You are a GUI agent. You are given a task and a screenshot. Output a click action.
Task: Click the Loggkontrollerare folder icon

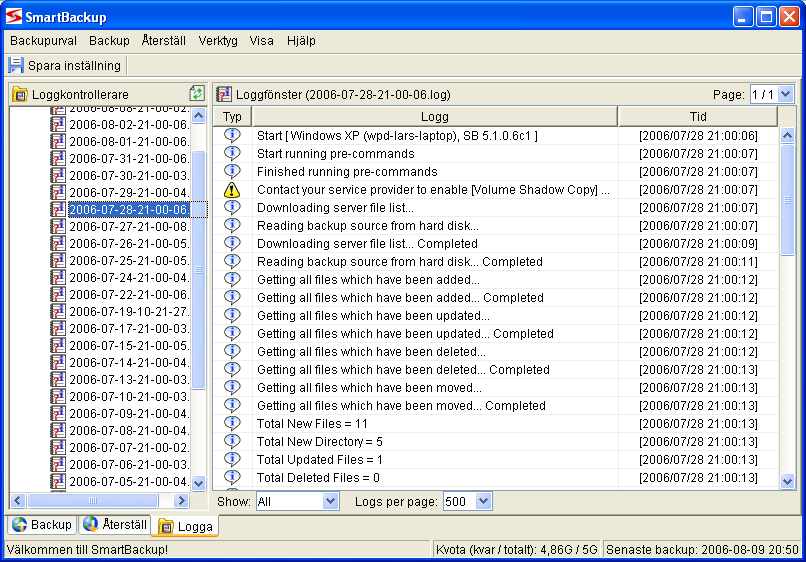[20, 95]
